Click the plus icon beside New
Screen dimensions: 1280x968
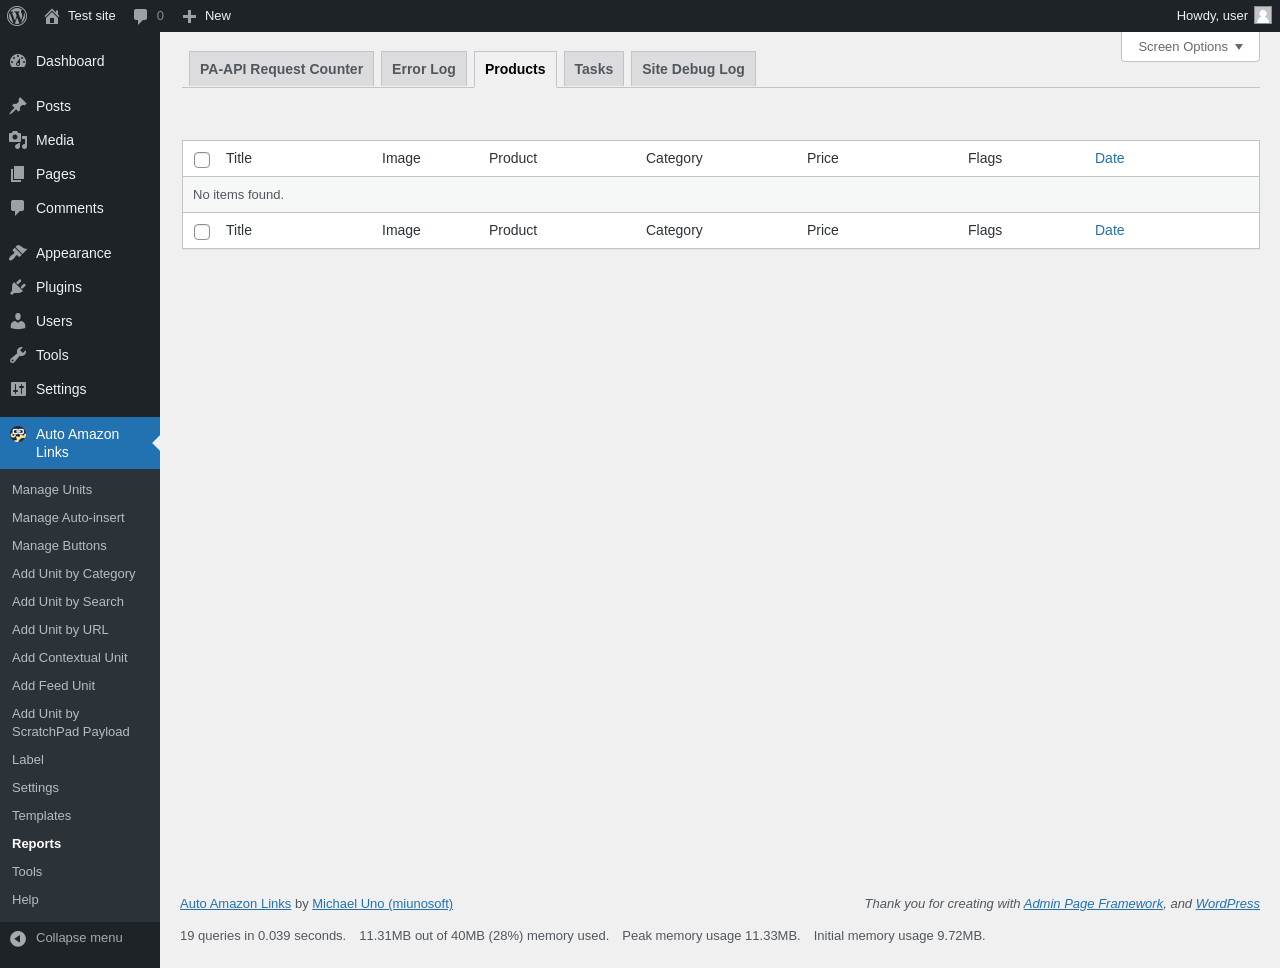point(189,16)
